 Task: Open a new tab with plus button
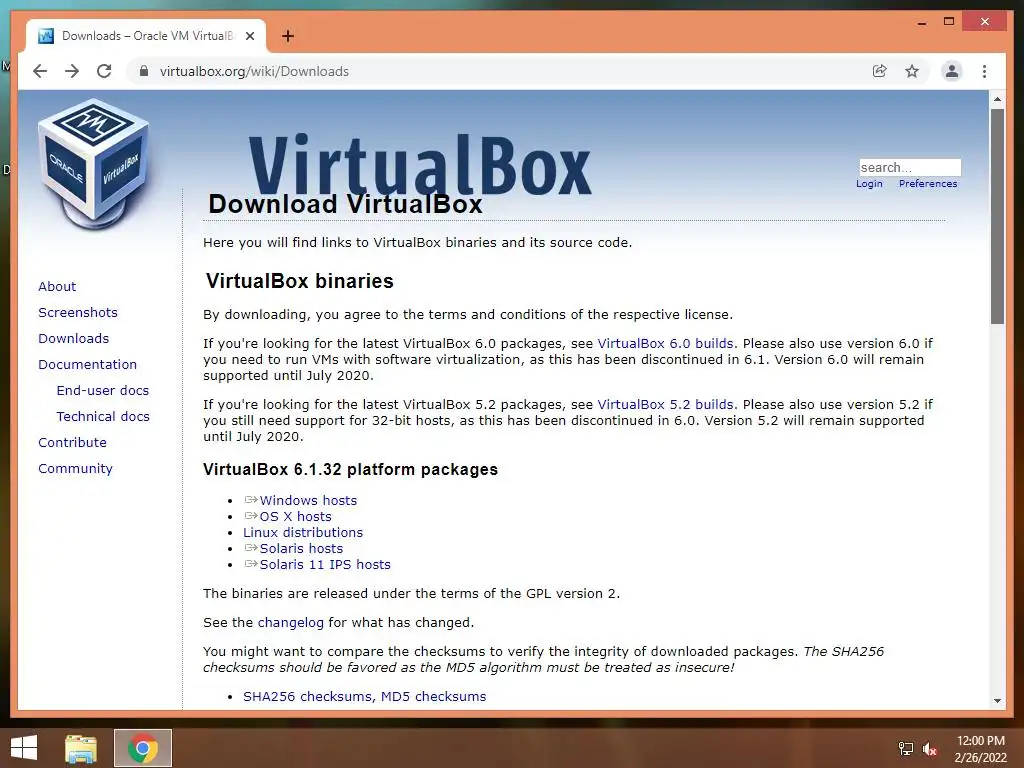[x=288, y=36]
